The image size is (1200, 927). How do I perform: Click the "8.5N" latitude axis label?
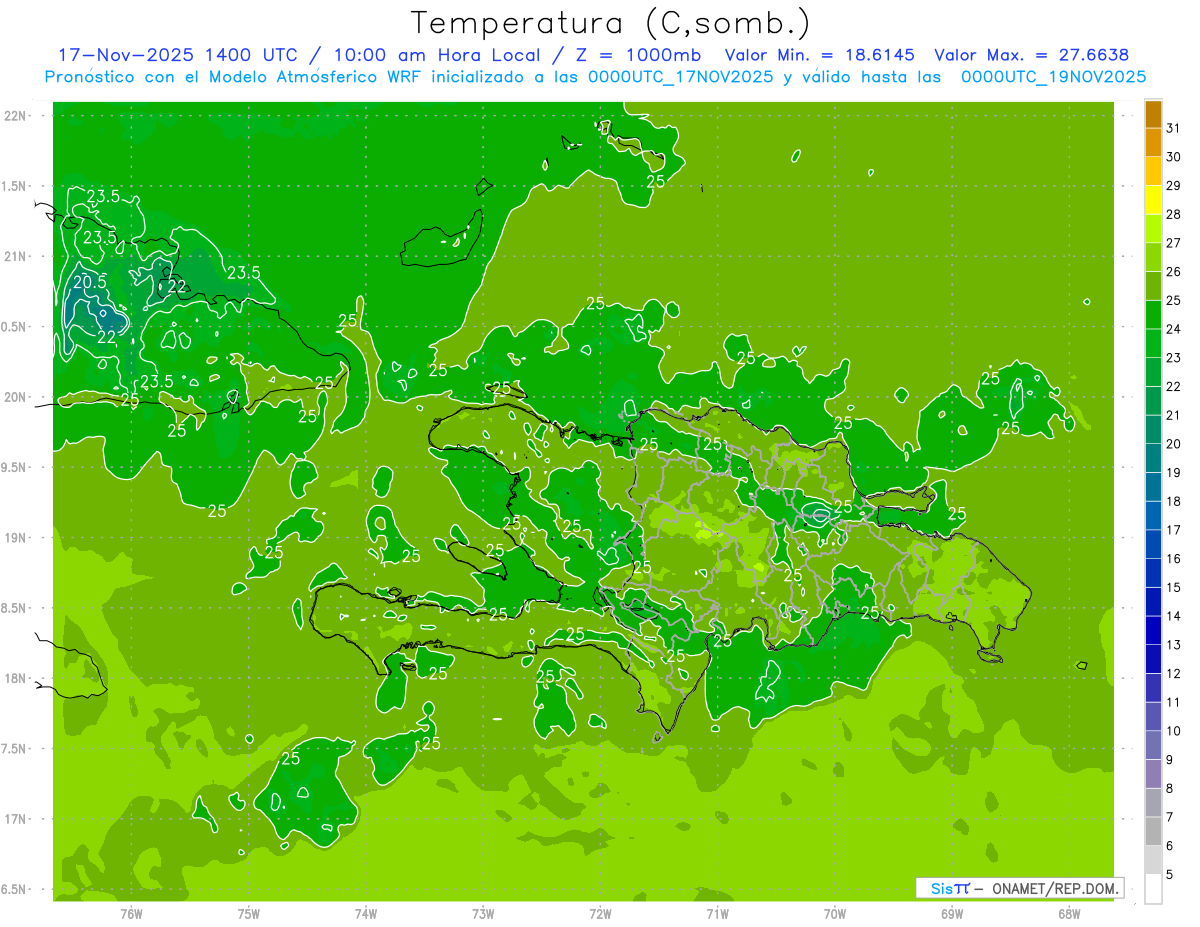point(15,608)
